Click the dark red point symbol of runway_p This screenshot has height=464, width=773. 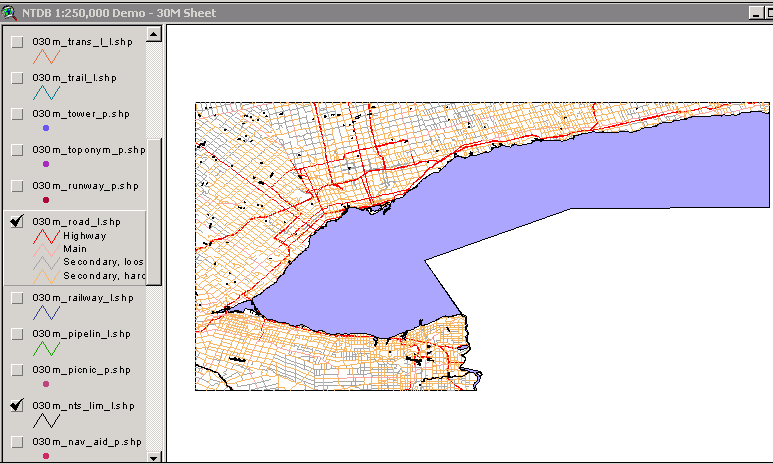click(x=46, y=200)
